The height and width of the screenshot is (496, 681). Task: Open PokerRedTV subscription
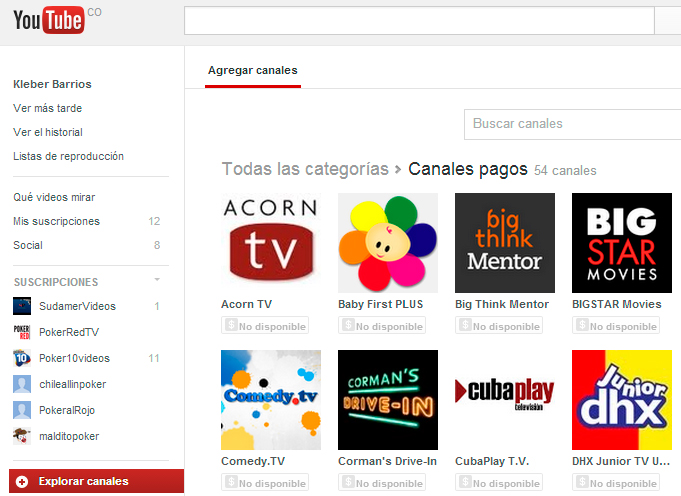pos(69,332)
